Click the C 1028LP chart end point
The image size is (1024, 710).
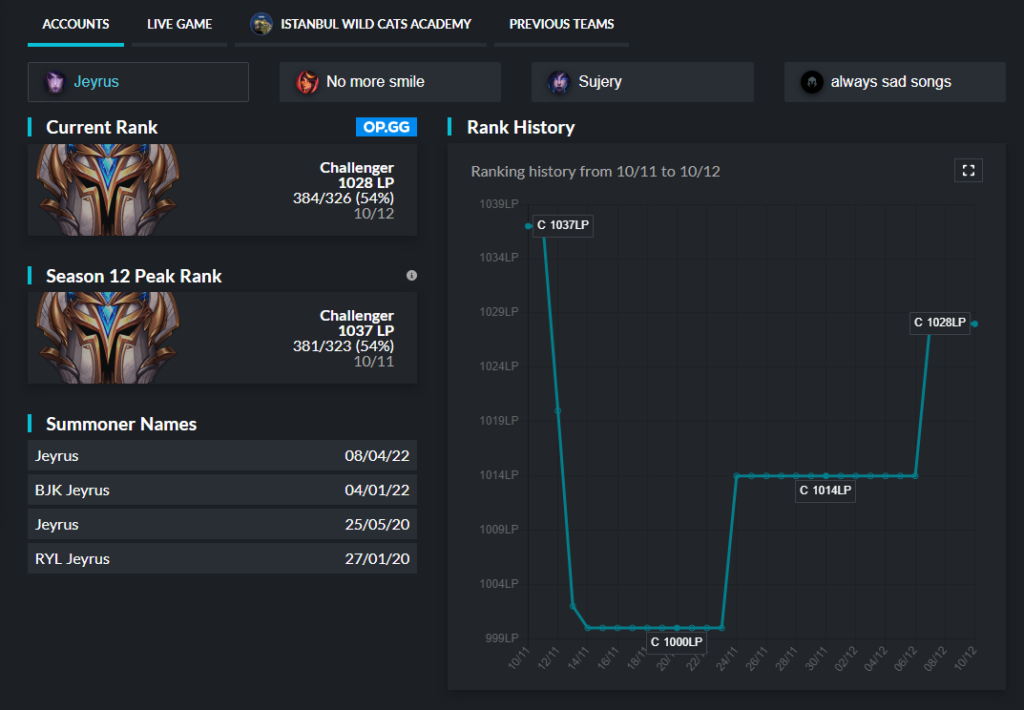coord(974,323)
